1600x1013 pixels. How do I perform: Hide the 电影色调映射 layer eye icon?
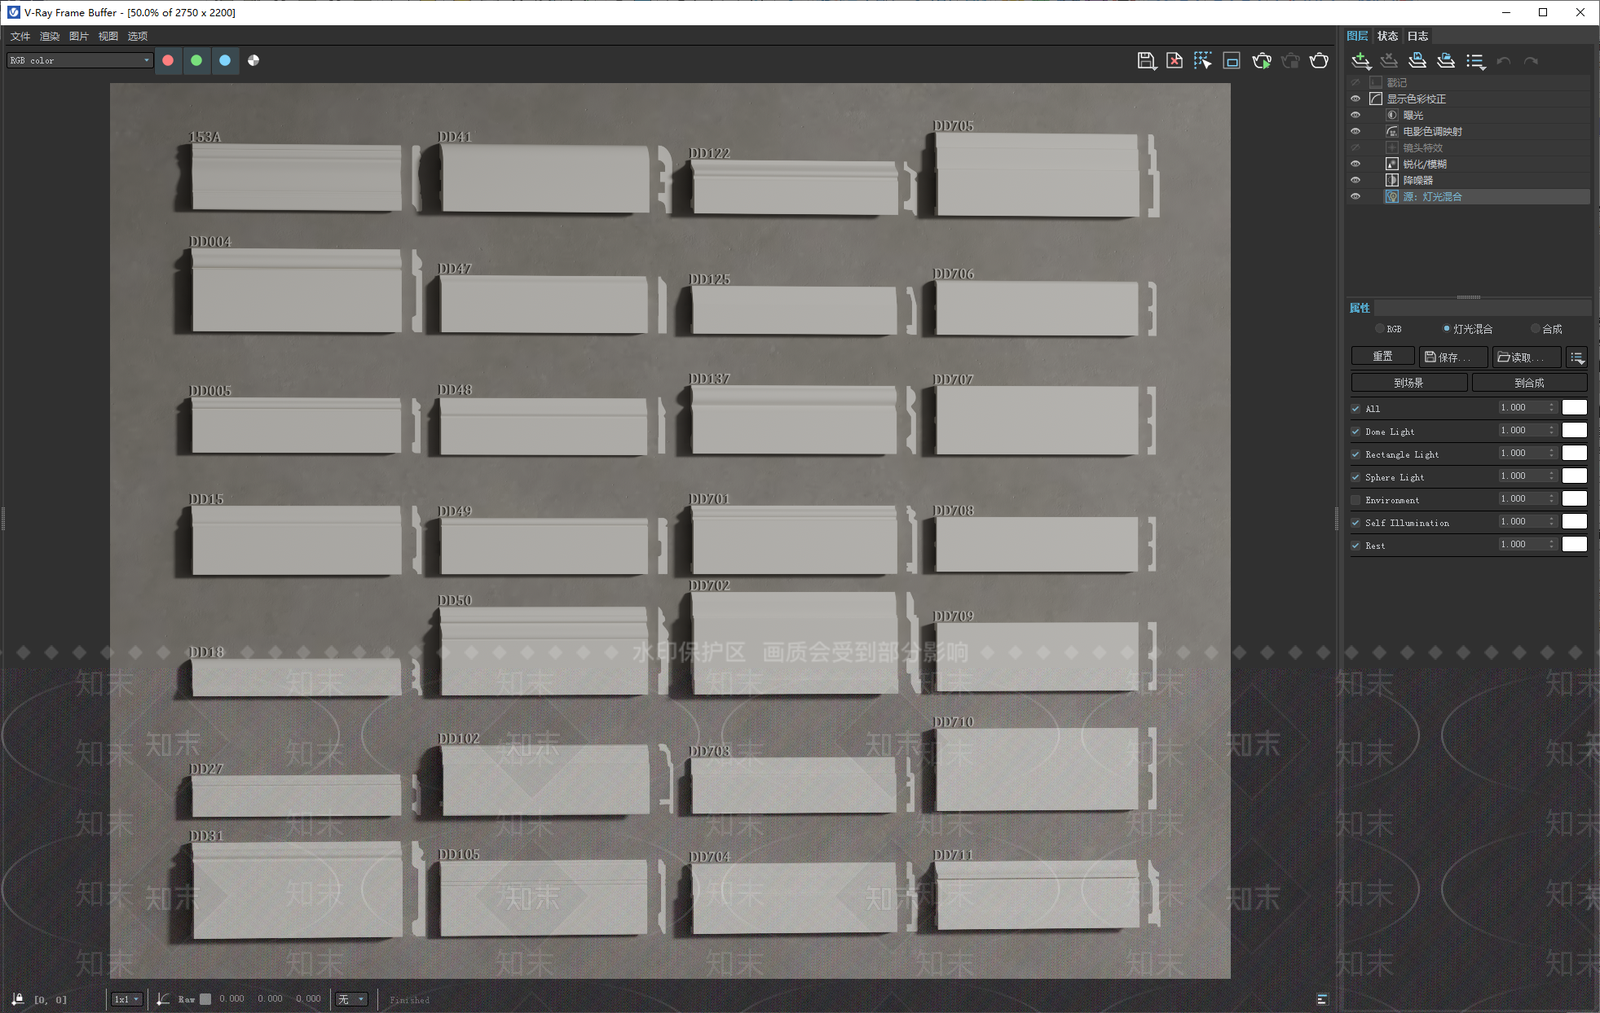click(x=1356, y=131)
